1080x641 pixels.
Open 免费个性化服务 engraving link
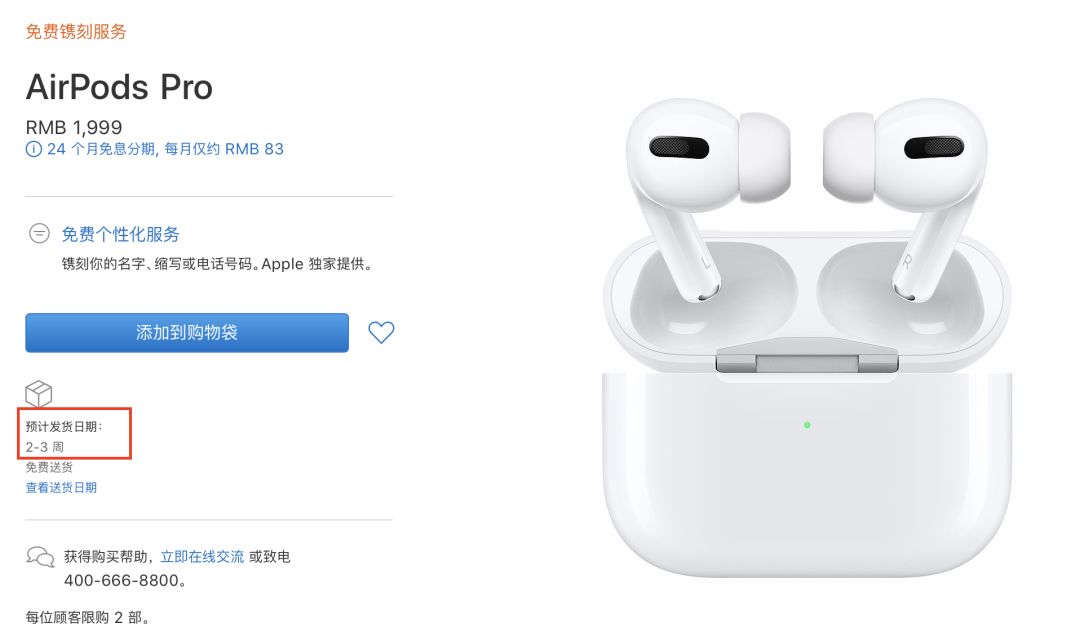pyautogui.click(x=121, y=234)
